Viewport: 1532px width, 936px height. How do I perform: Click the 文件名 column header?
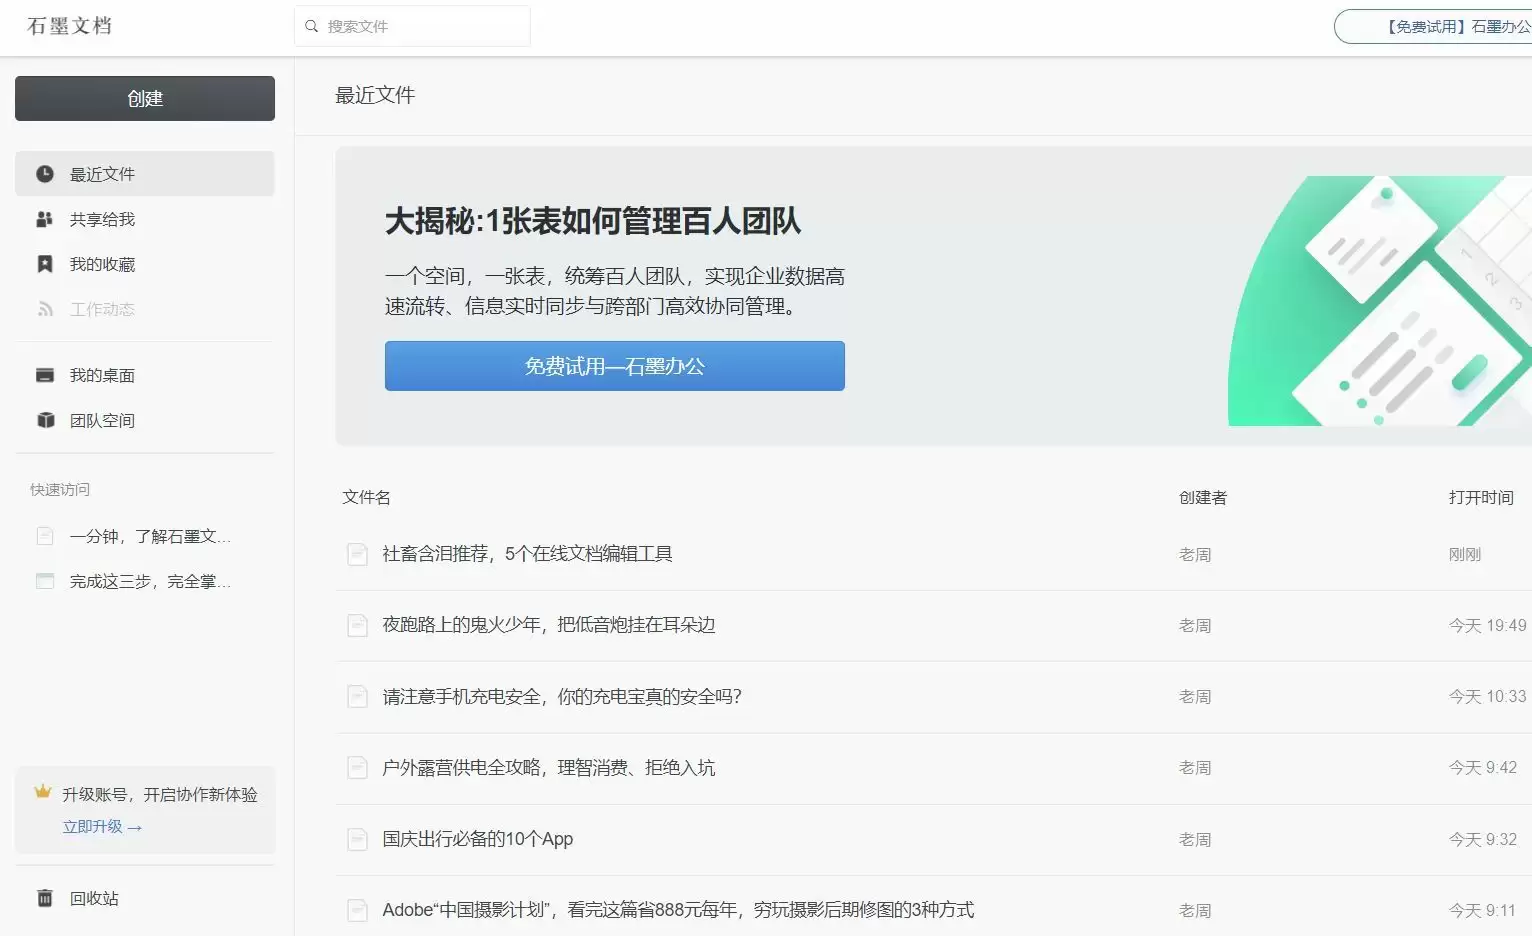[x=366, y=497]
